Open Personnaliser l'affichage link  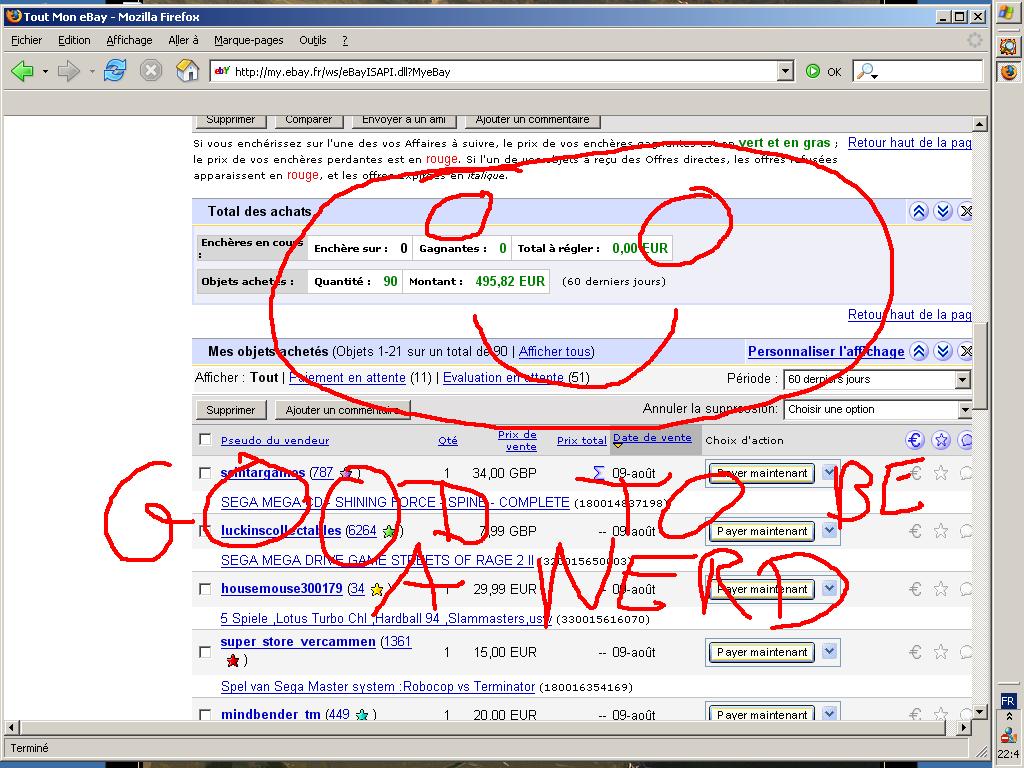click(826, 352)
